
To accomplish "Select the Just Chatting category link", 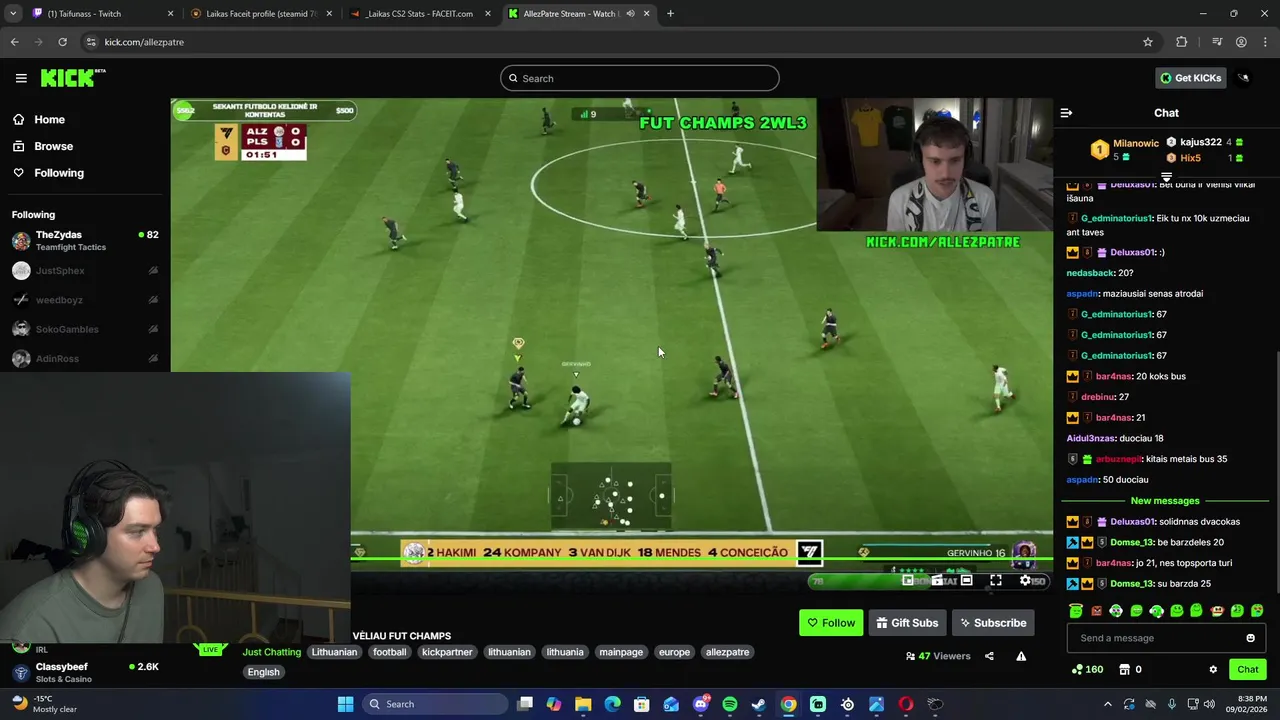I will click(271, 652).
